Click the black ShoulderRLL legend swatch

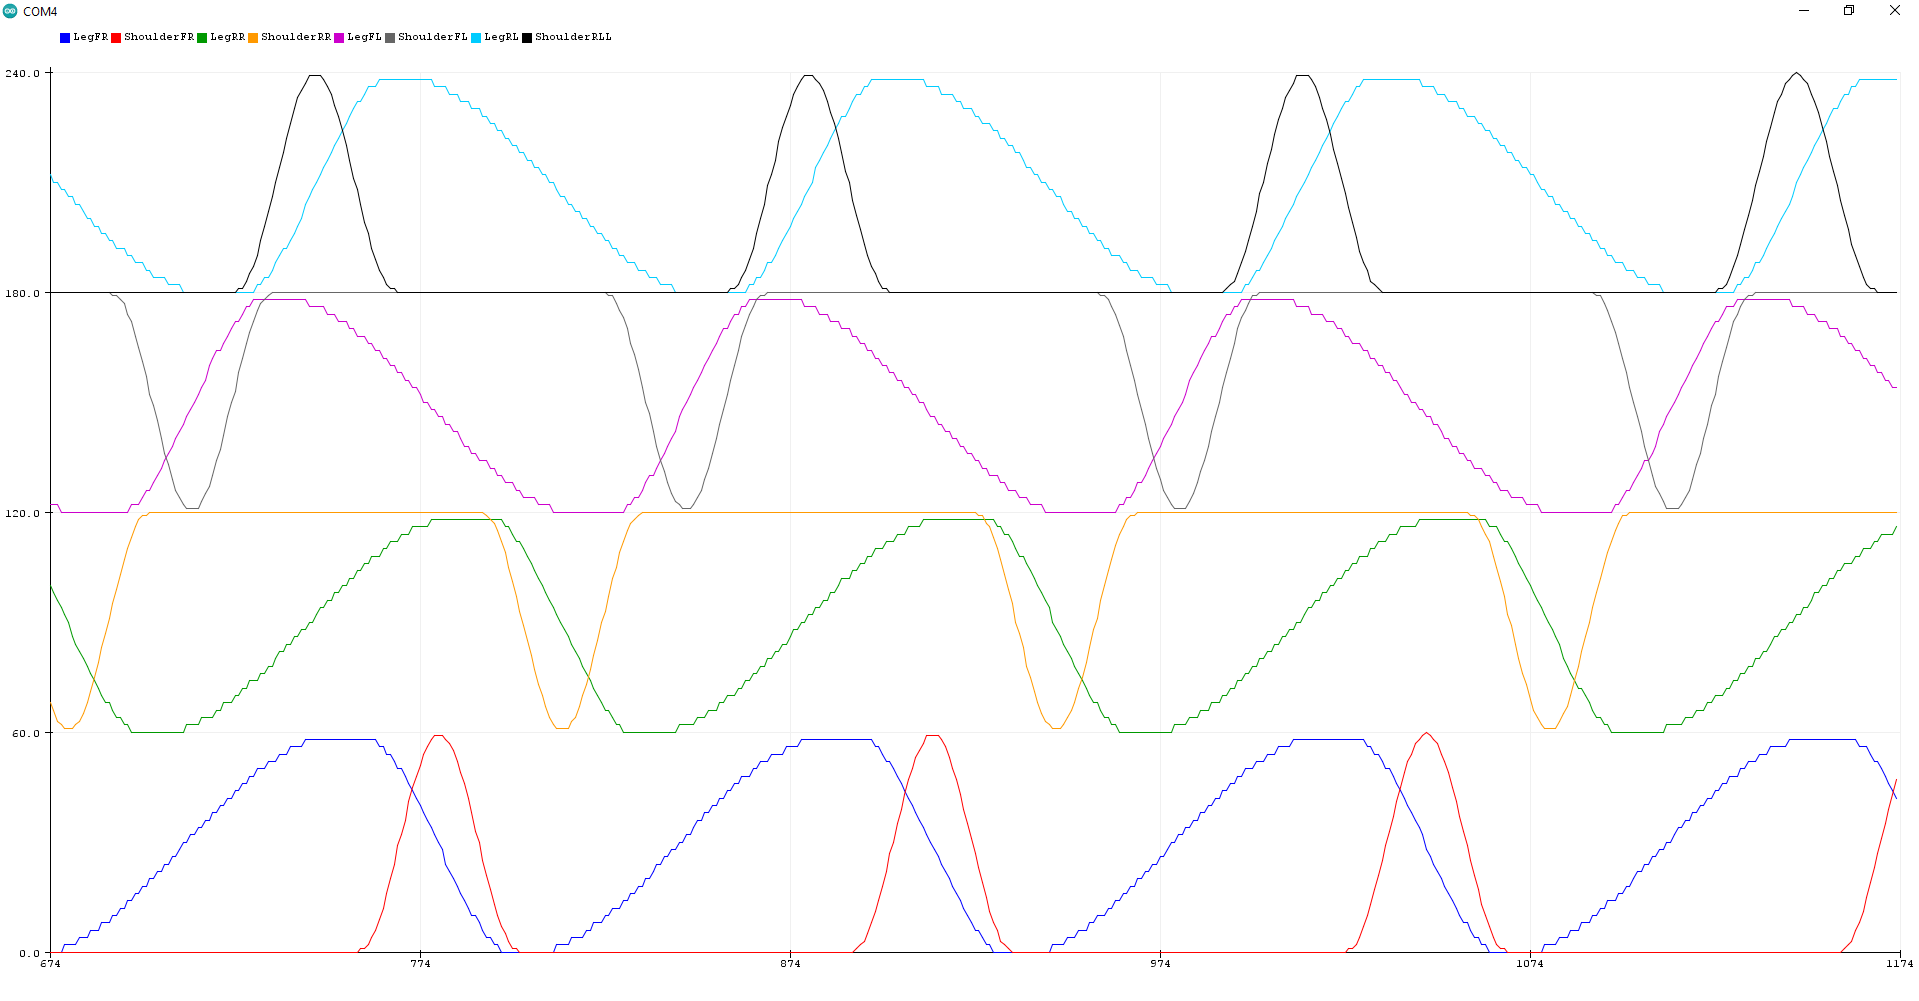pos(527,38)
